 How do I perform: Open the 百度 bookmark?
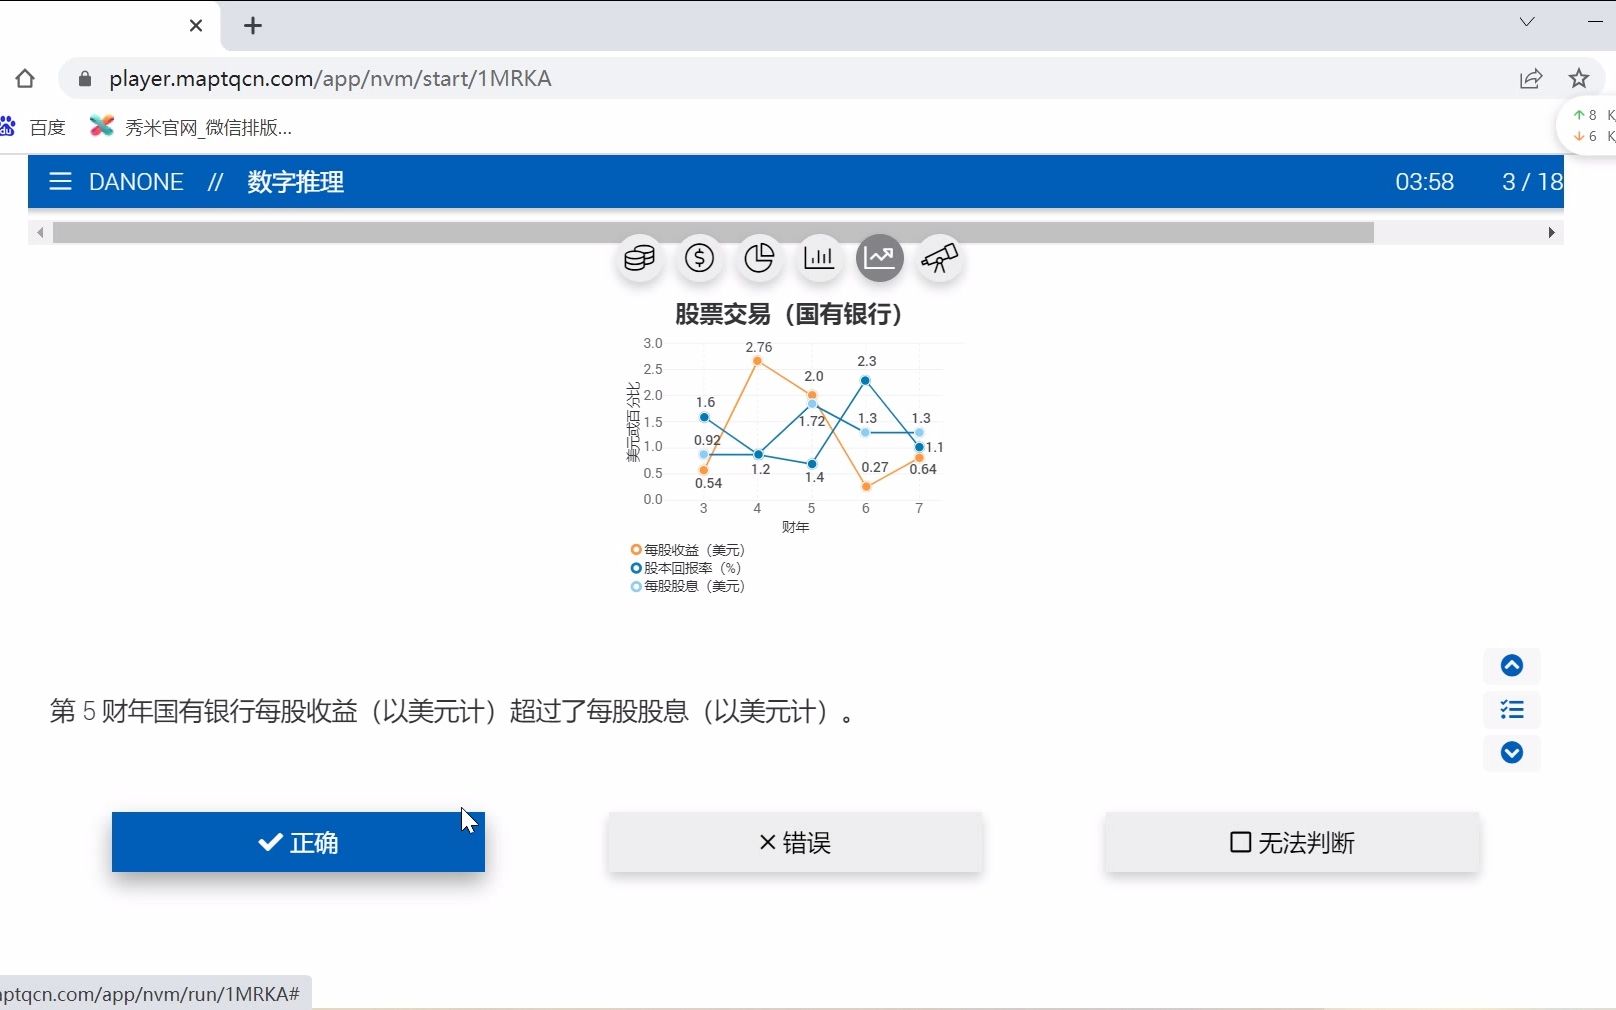[35, 127]
